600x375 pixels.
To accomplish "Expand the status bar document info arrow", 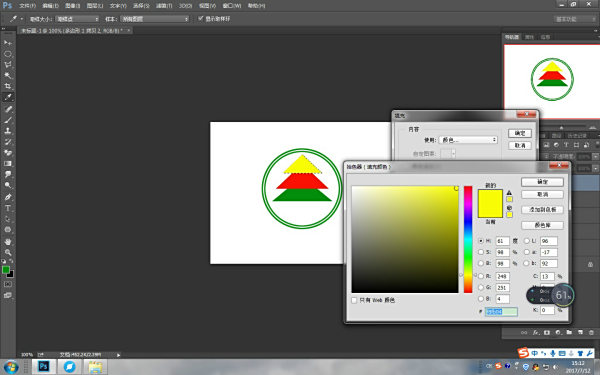I will coord(118,355).
